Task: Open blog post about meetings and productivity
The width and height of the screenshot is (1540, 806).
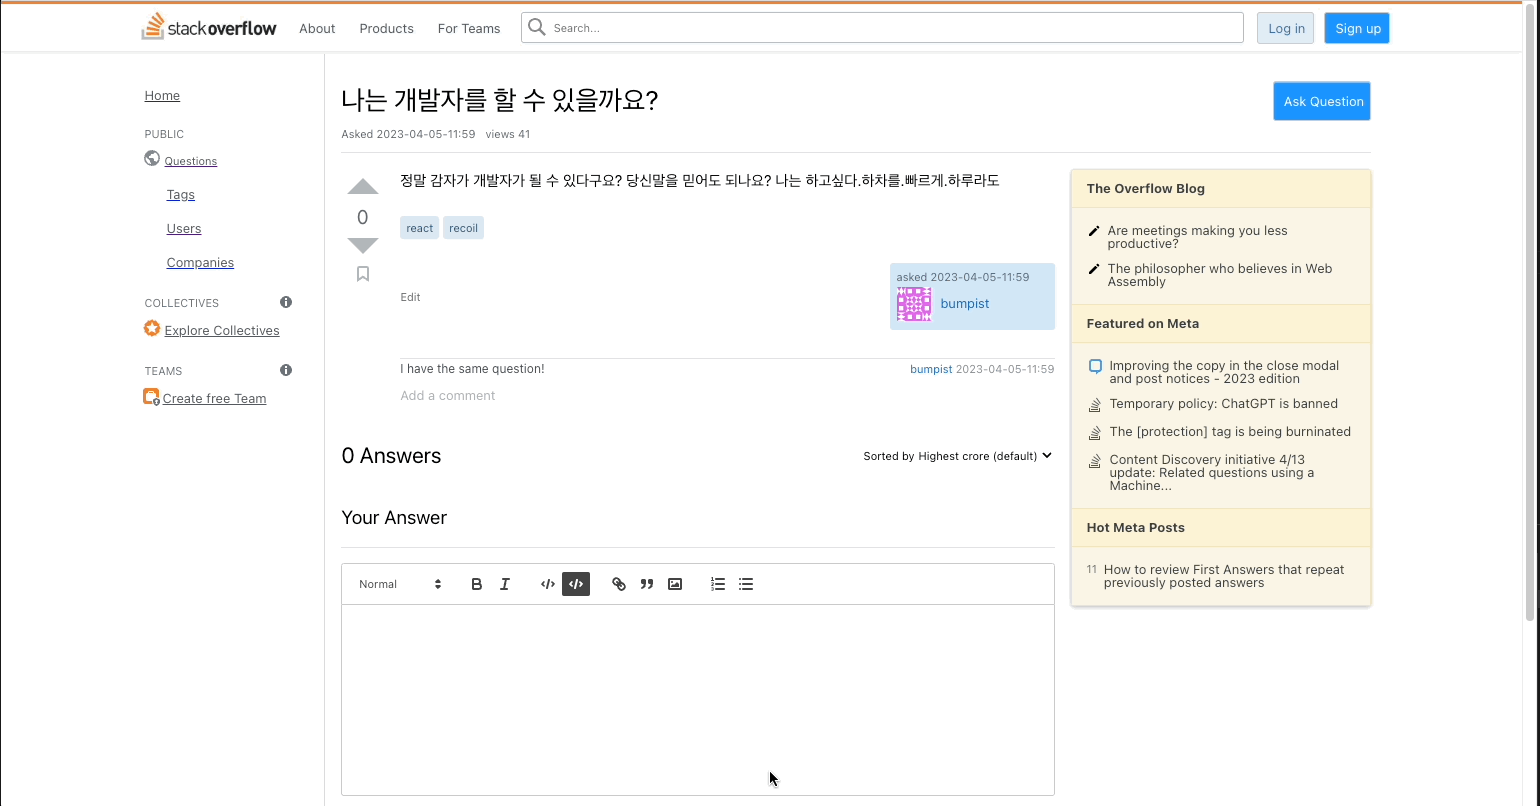Action: (x=1197, y=237)
